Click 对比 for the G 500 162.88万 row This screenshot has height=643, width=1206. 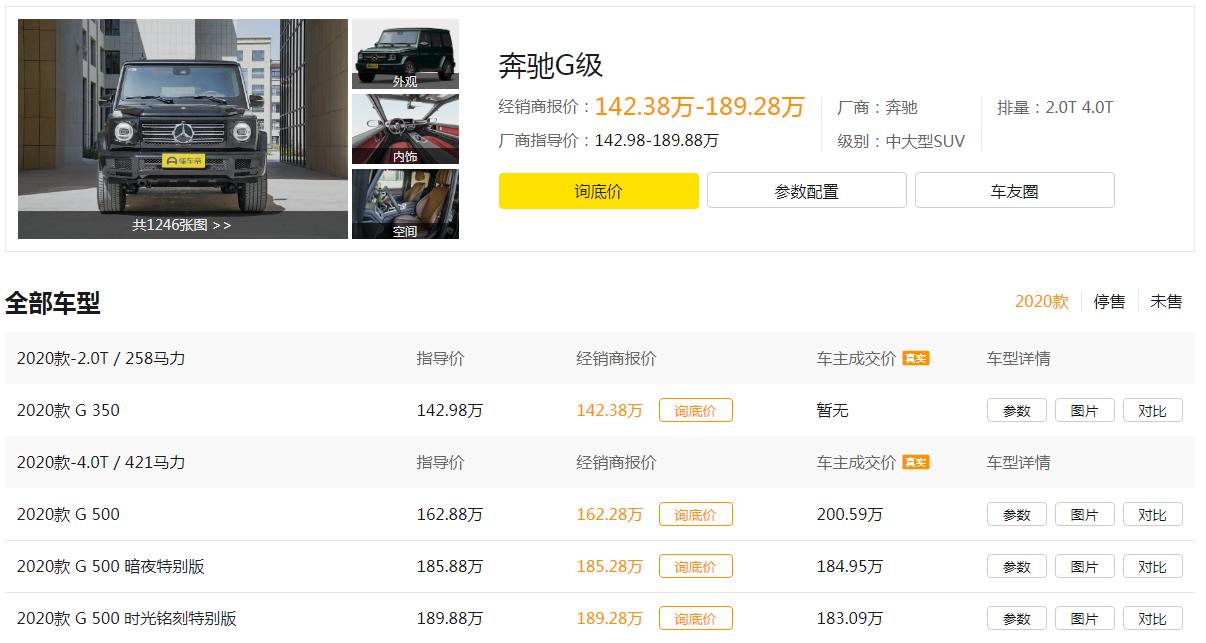point(1152,514)
